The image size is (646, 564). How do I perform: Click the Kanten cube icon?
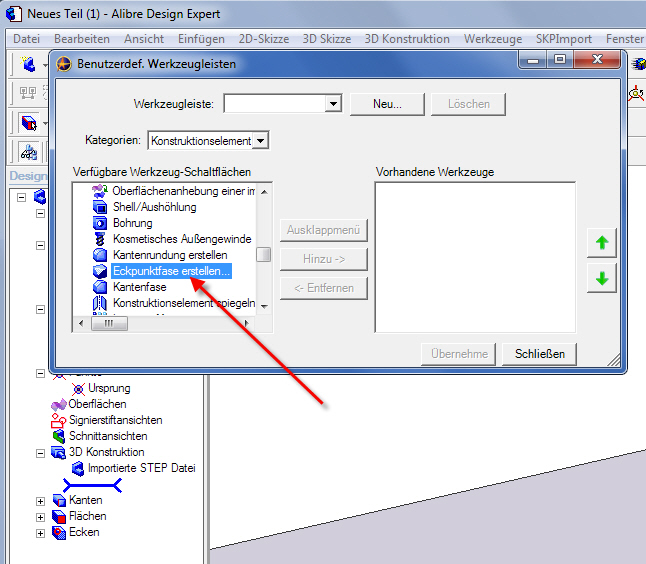(59, 501)
